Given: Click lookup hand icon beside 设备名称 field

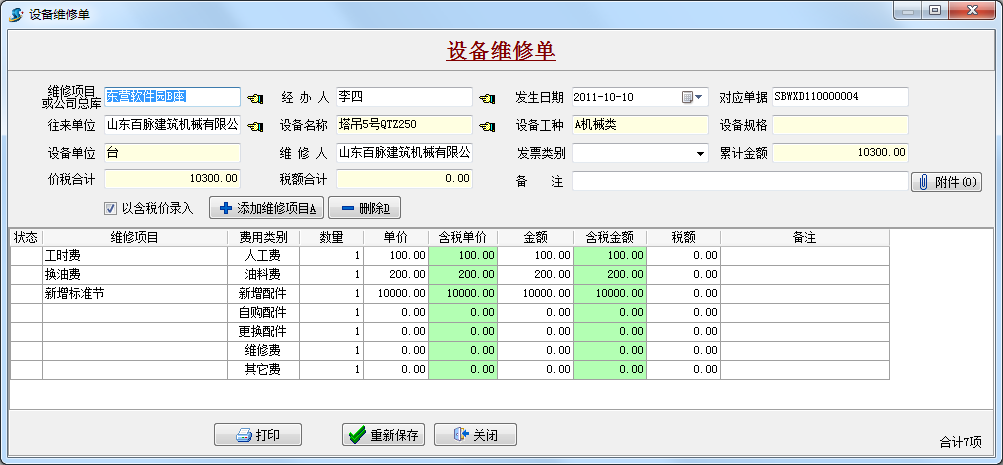Looking at the screenshot, I should tap(487, 126).
